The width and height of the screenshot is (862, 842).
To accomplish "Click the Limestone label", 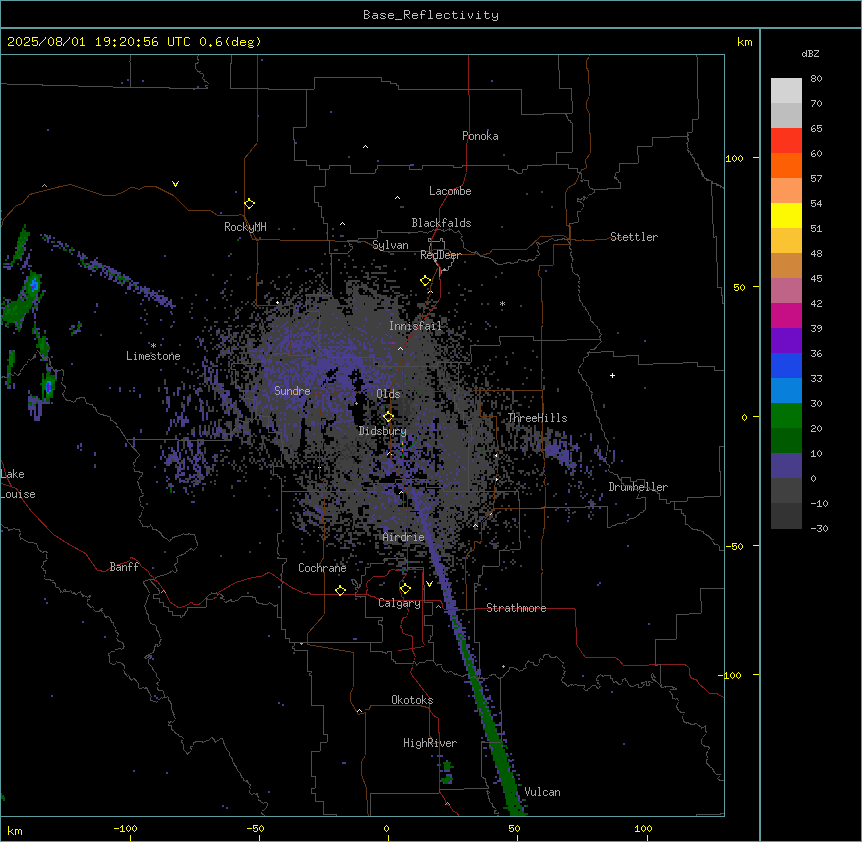I will pyautogui.click(x=153, y=356).
